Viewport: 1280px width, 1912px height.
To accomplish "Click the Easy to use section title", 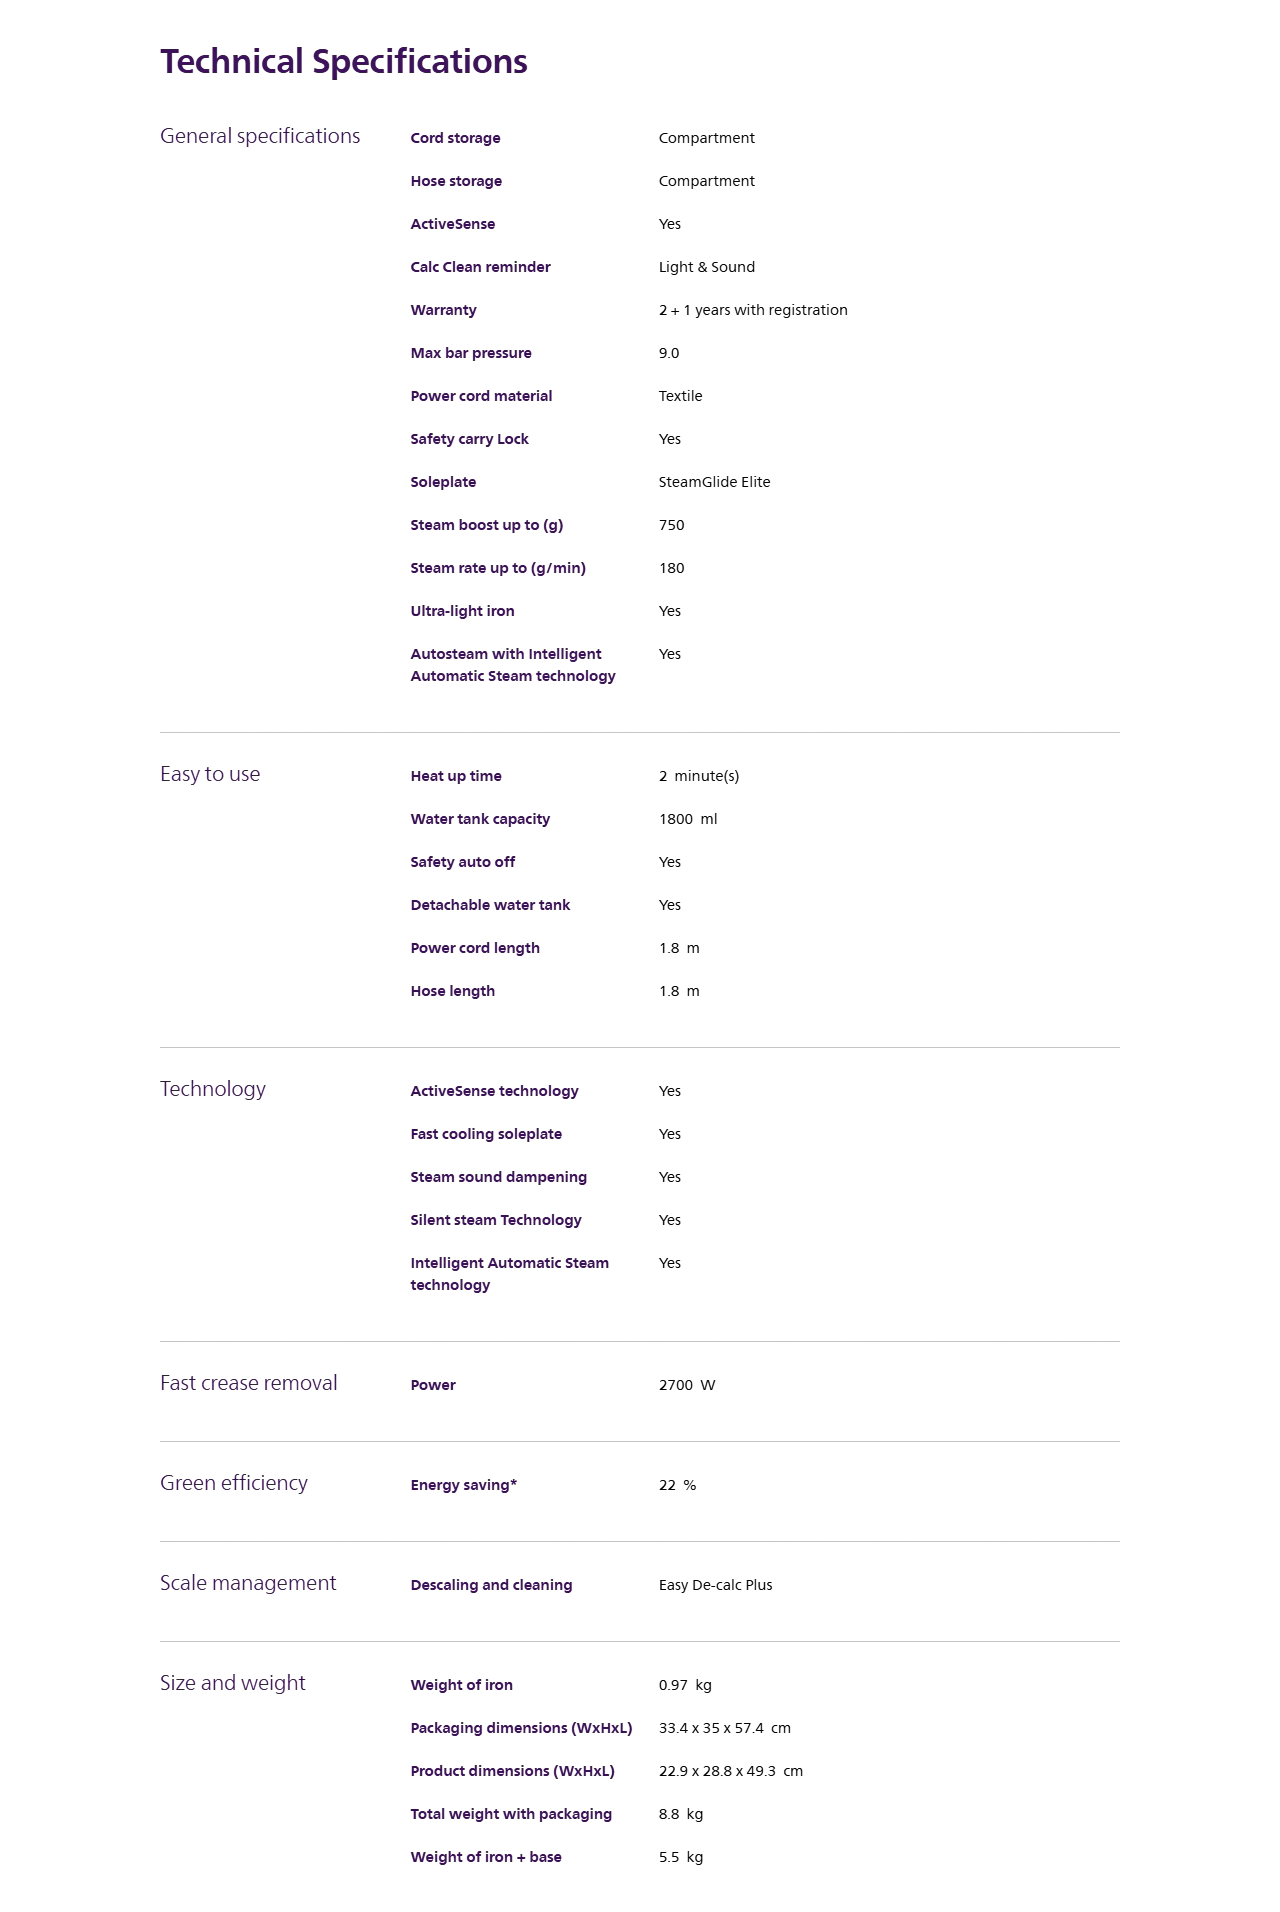I will pyautogui.click(x=210, y=774).
